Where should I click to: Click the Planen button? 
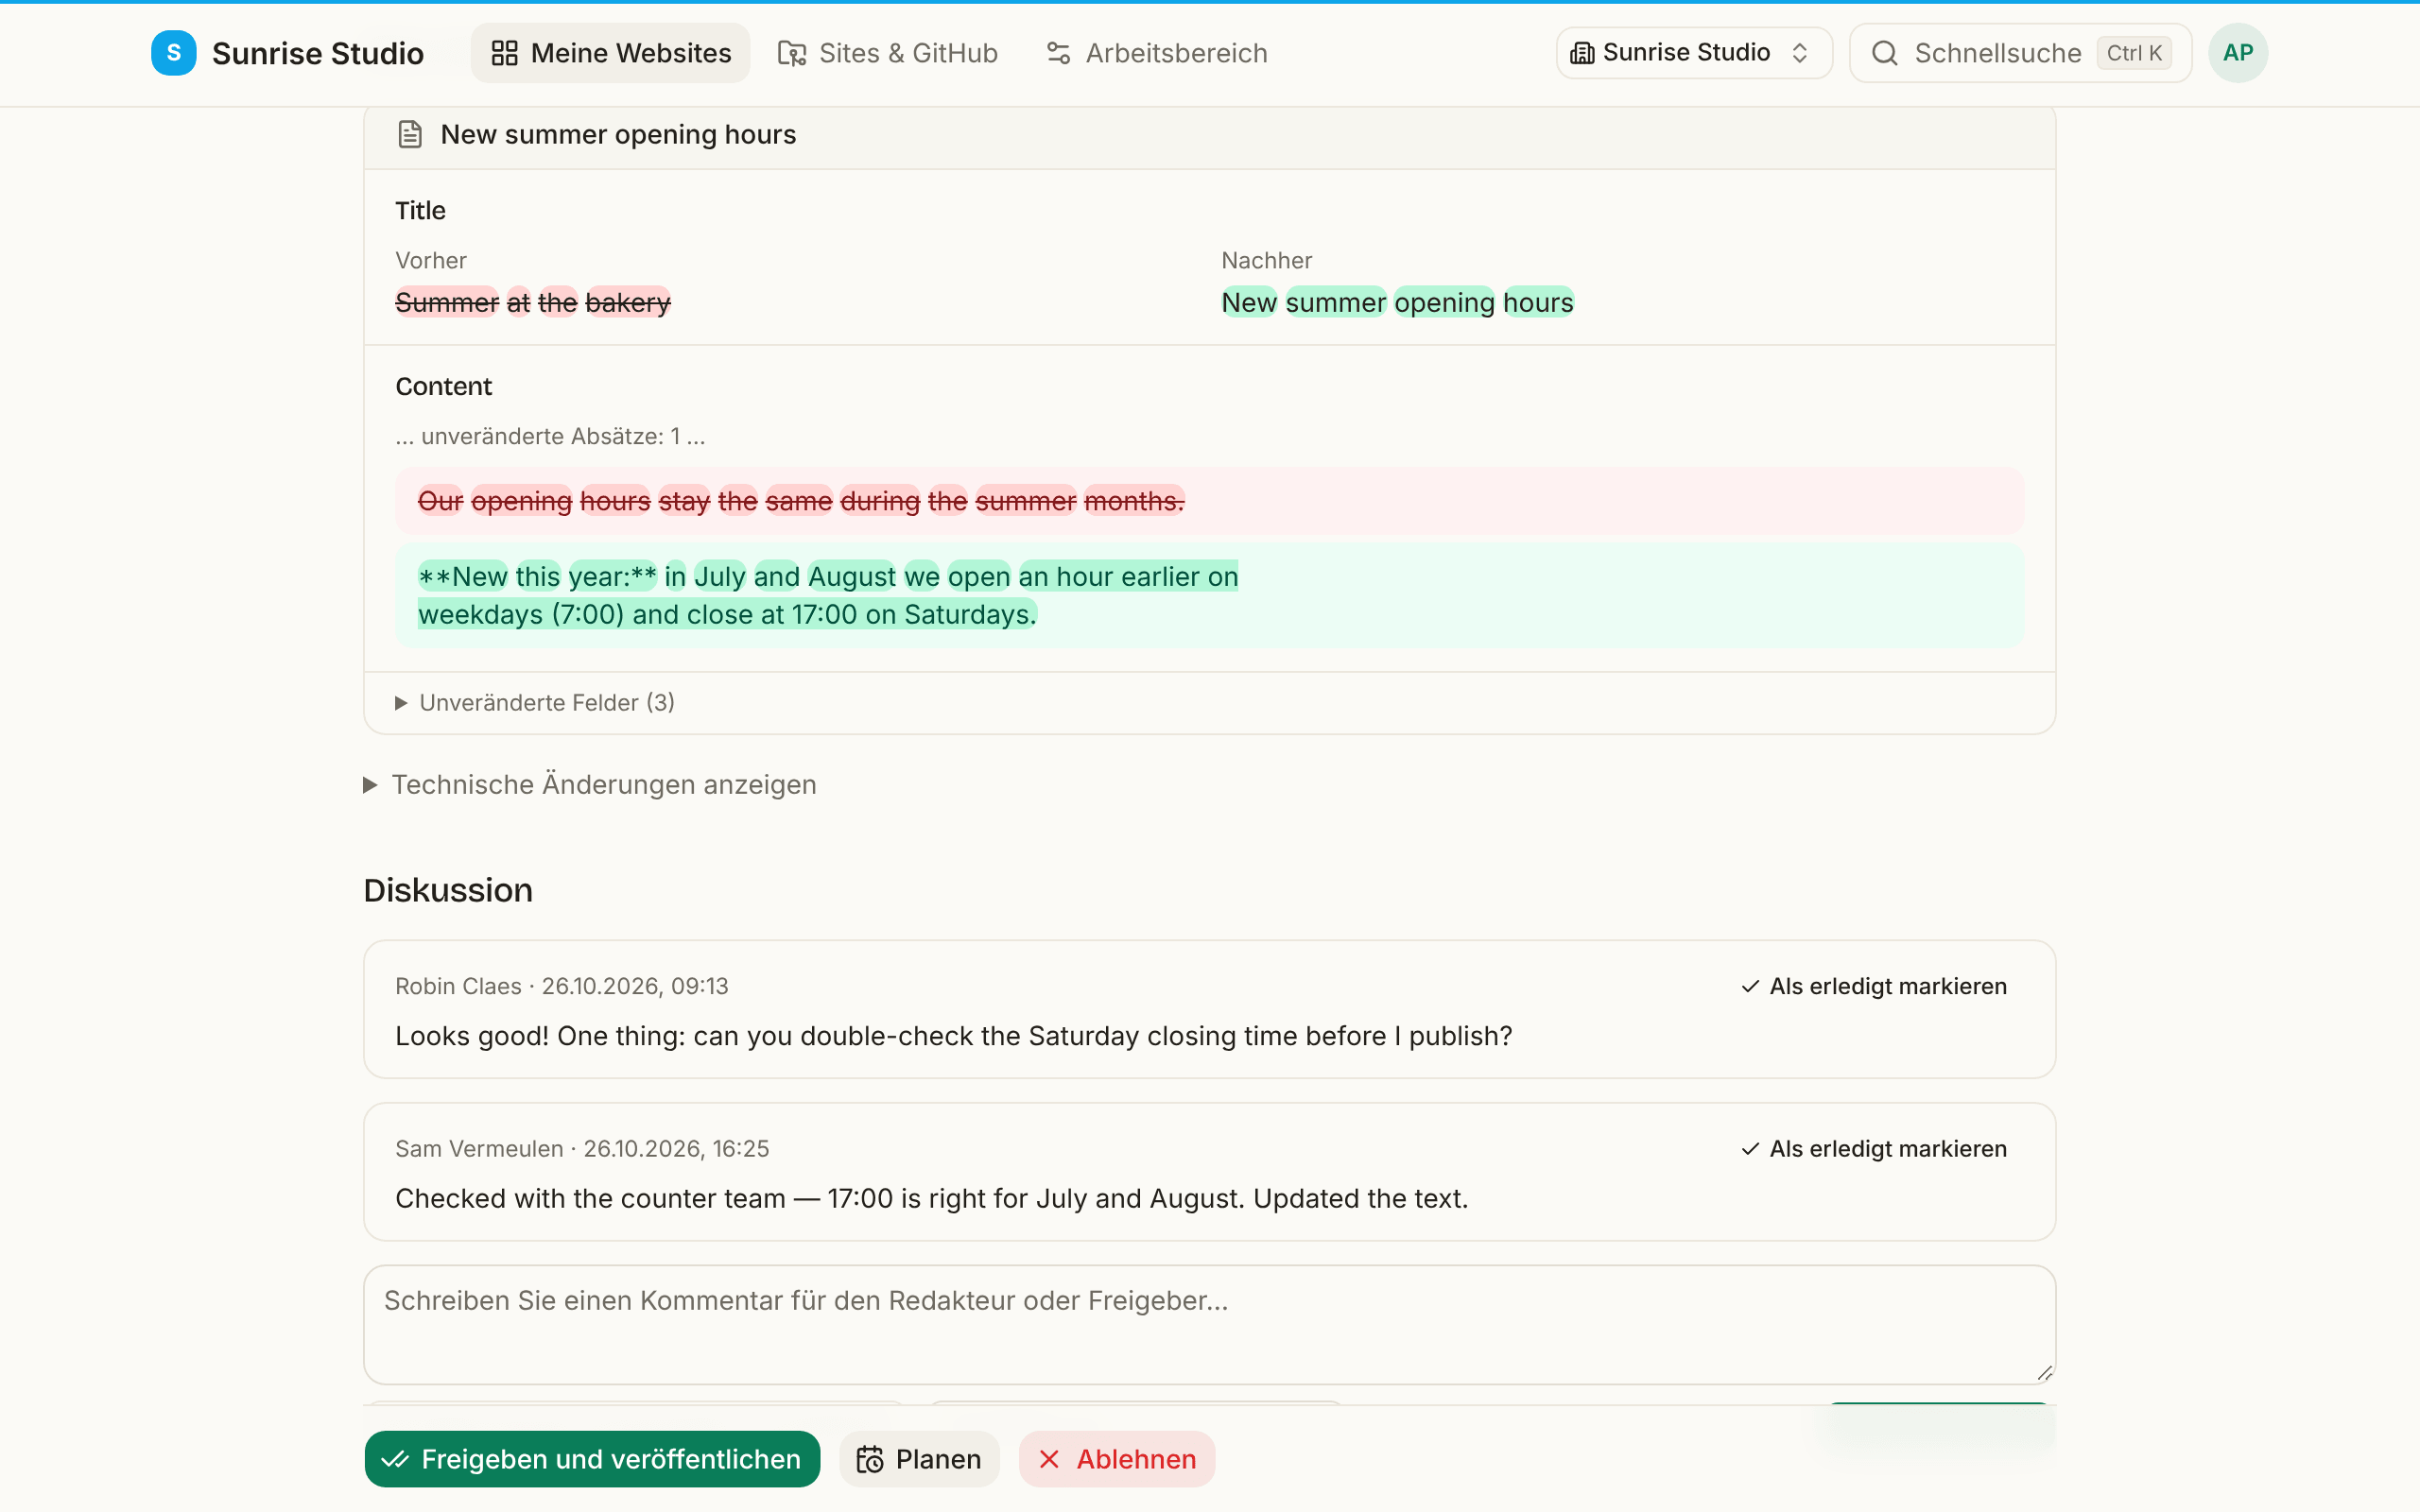click(919, 1459)
